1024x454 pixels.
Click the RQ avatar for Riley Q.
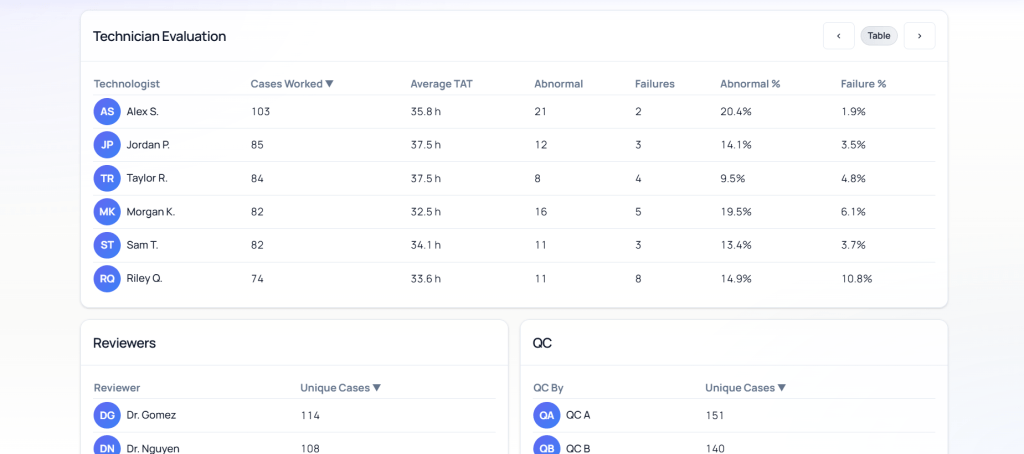pyautogui.click(x=107, y=278)
